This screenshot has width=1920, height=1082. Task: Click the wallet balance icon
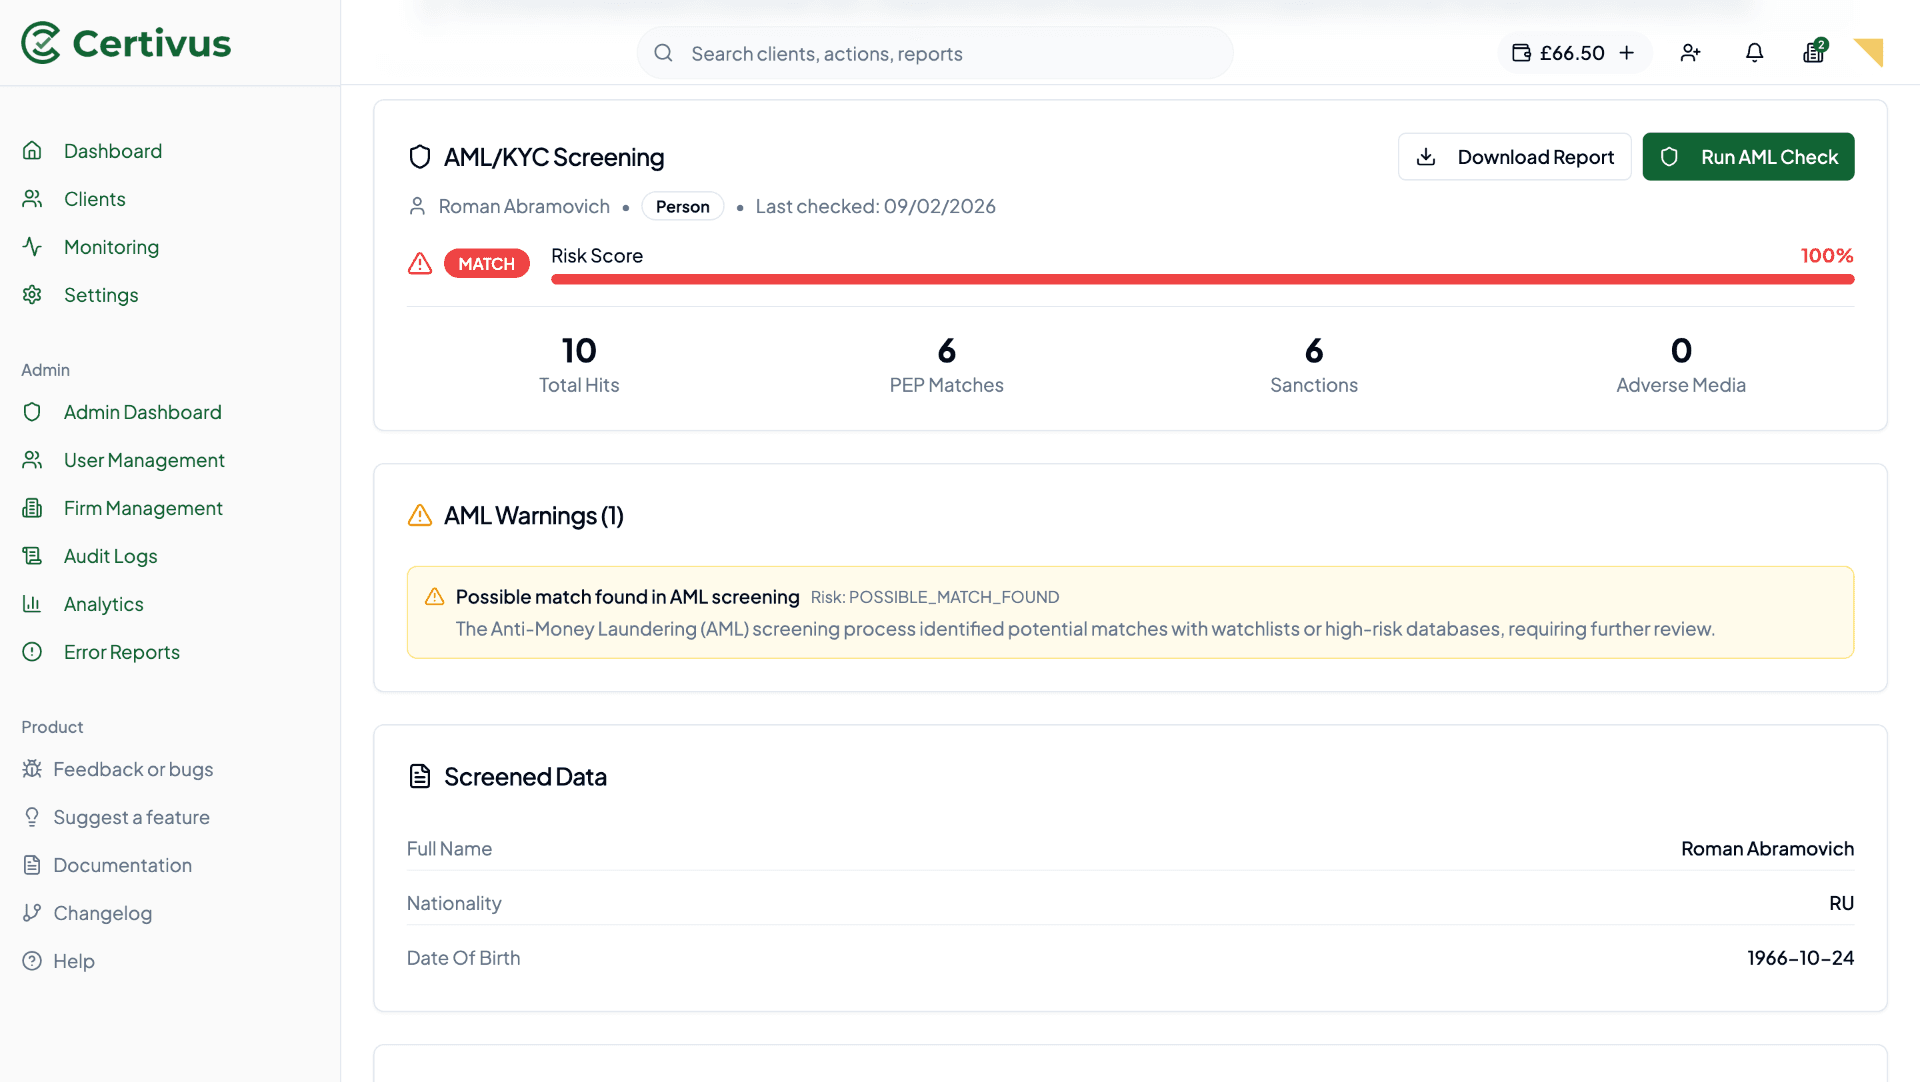(x=1521, y=53)
